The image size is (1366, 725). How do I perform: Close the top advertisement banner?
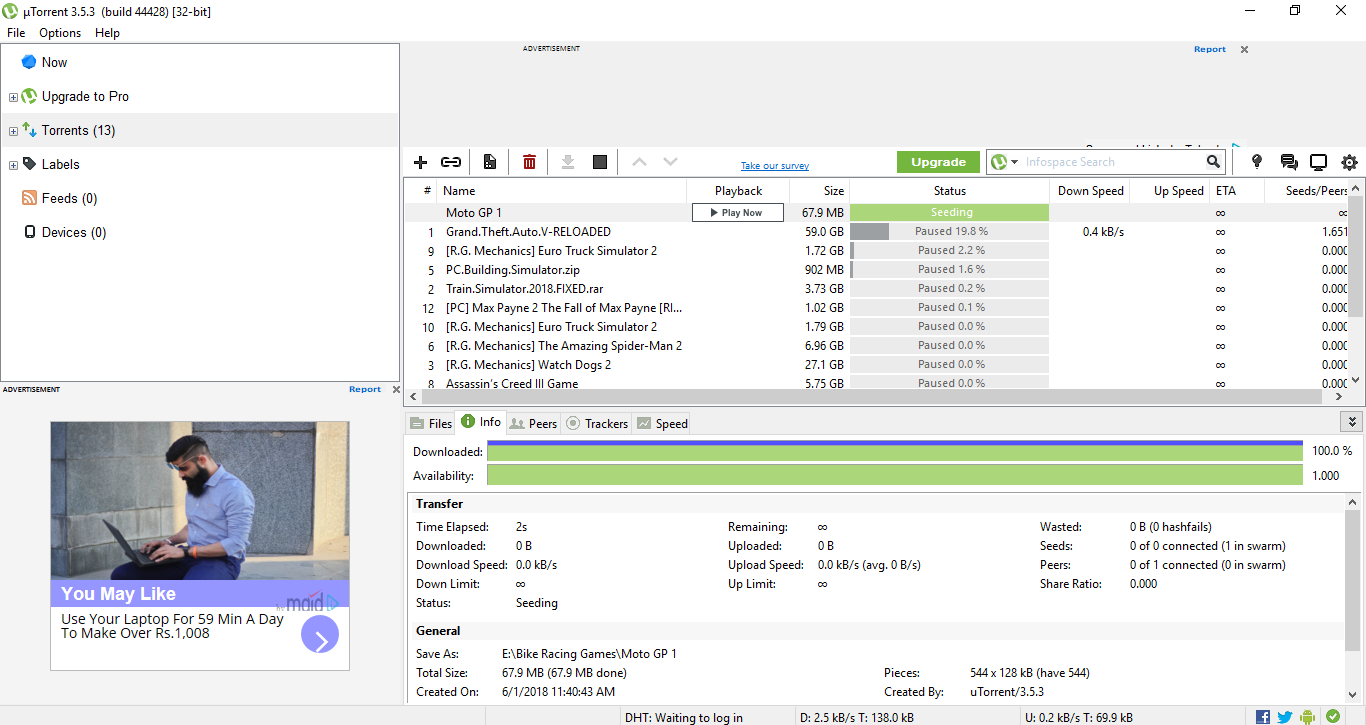point(1244,49)
